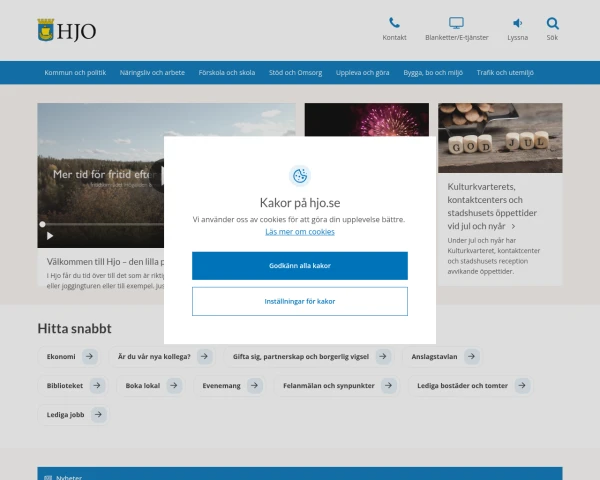Screen dimensions: 600x480
Task: Click Välkommen till Hjo video heading
Action: coord(105,262)
